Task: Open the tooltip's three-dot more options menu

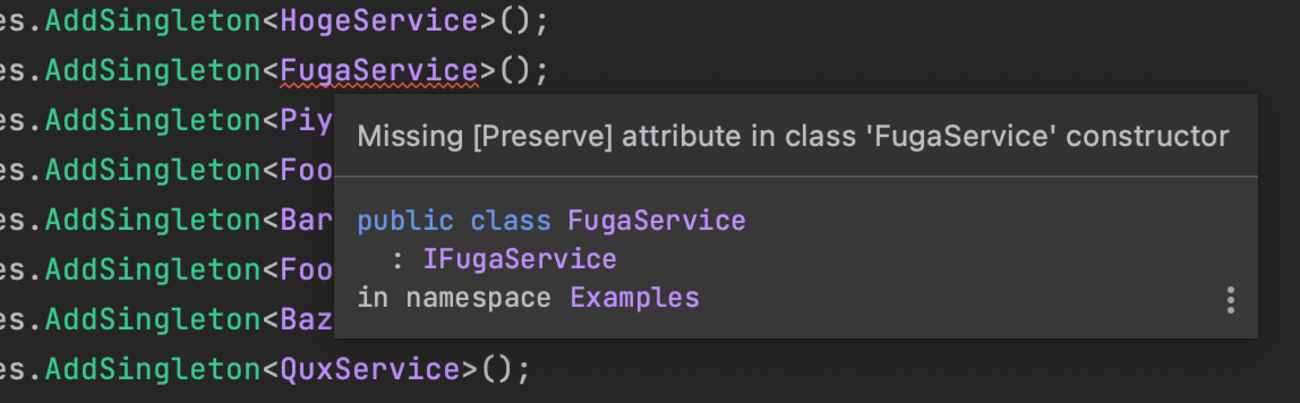Action: [x=1230, y=299]
